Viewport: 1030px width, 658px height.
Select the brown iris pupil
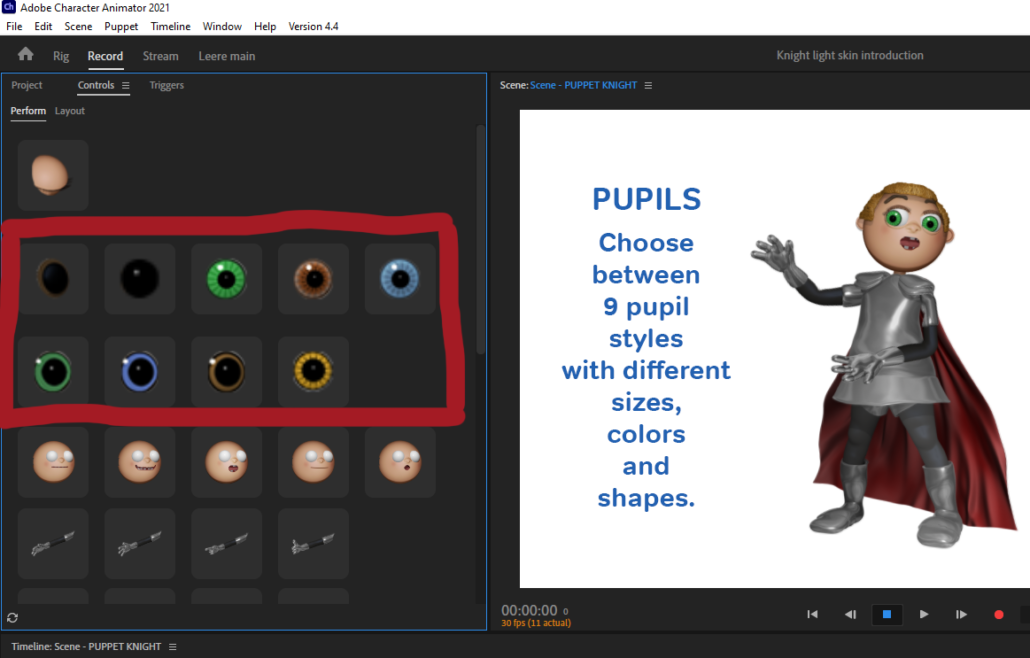[313, 278]
